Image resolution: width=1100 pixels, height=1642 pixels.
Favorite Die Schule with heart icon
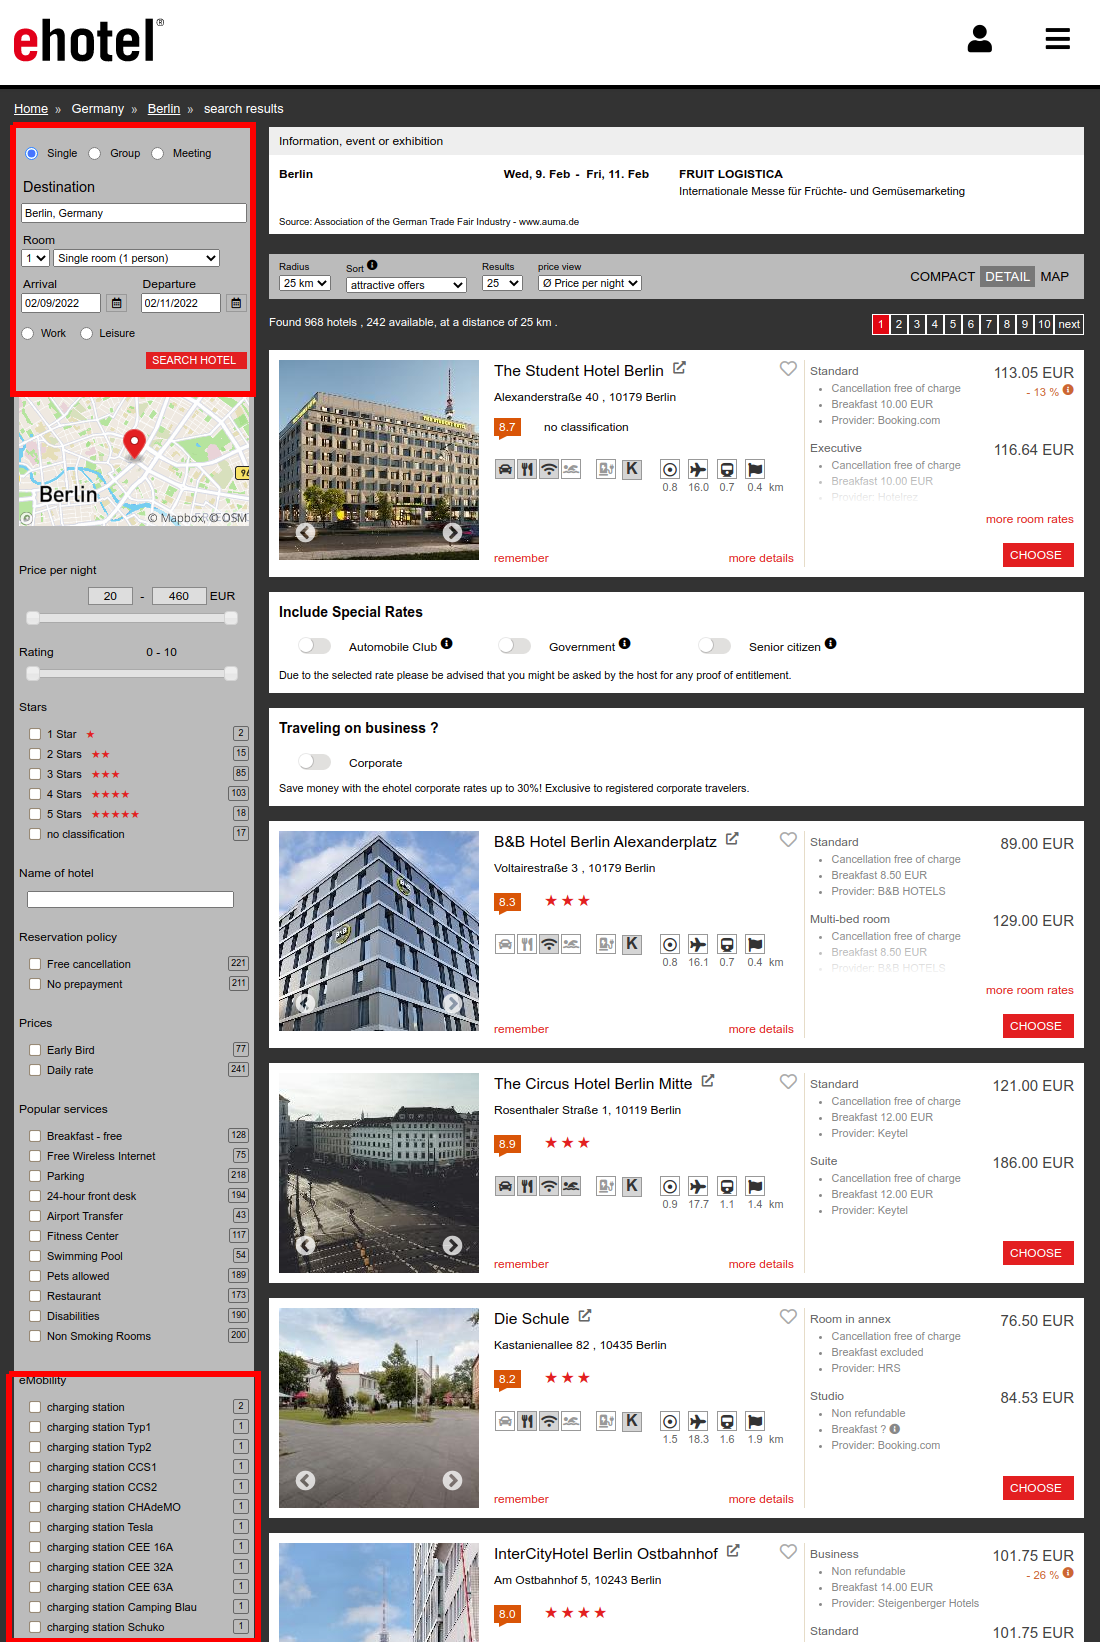788,1317
